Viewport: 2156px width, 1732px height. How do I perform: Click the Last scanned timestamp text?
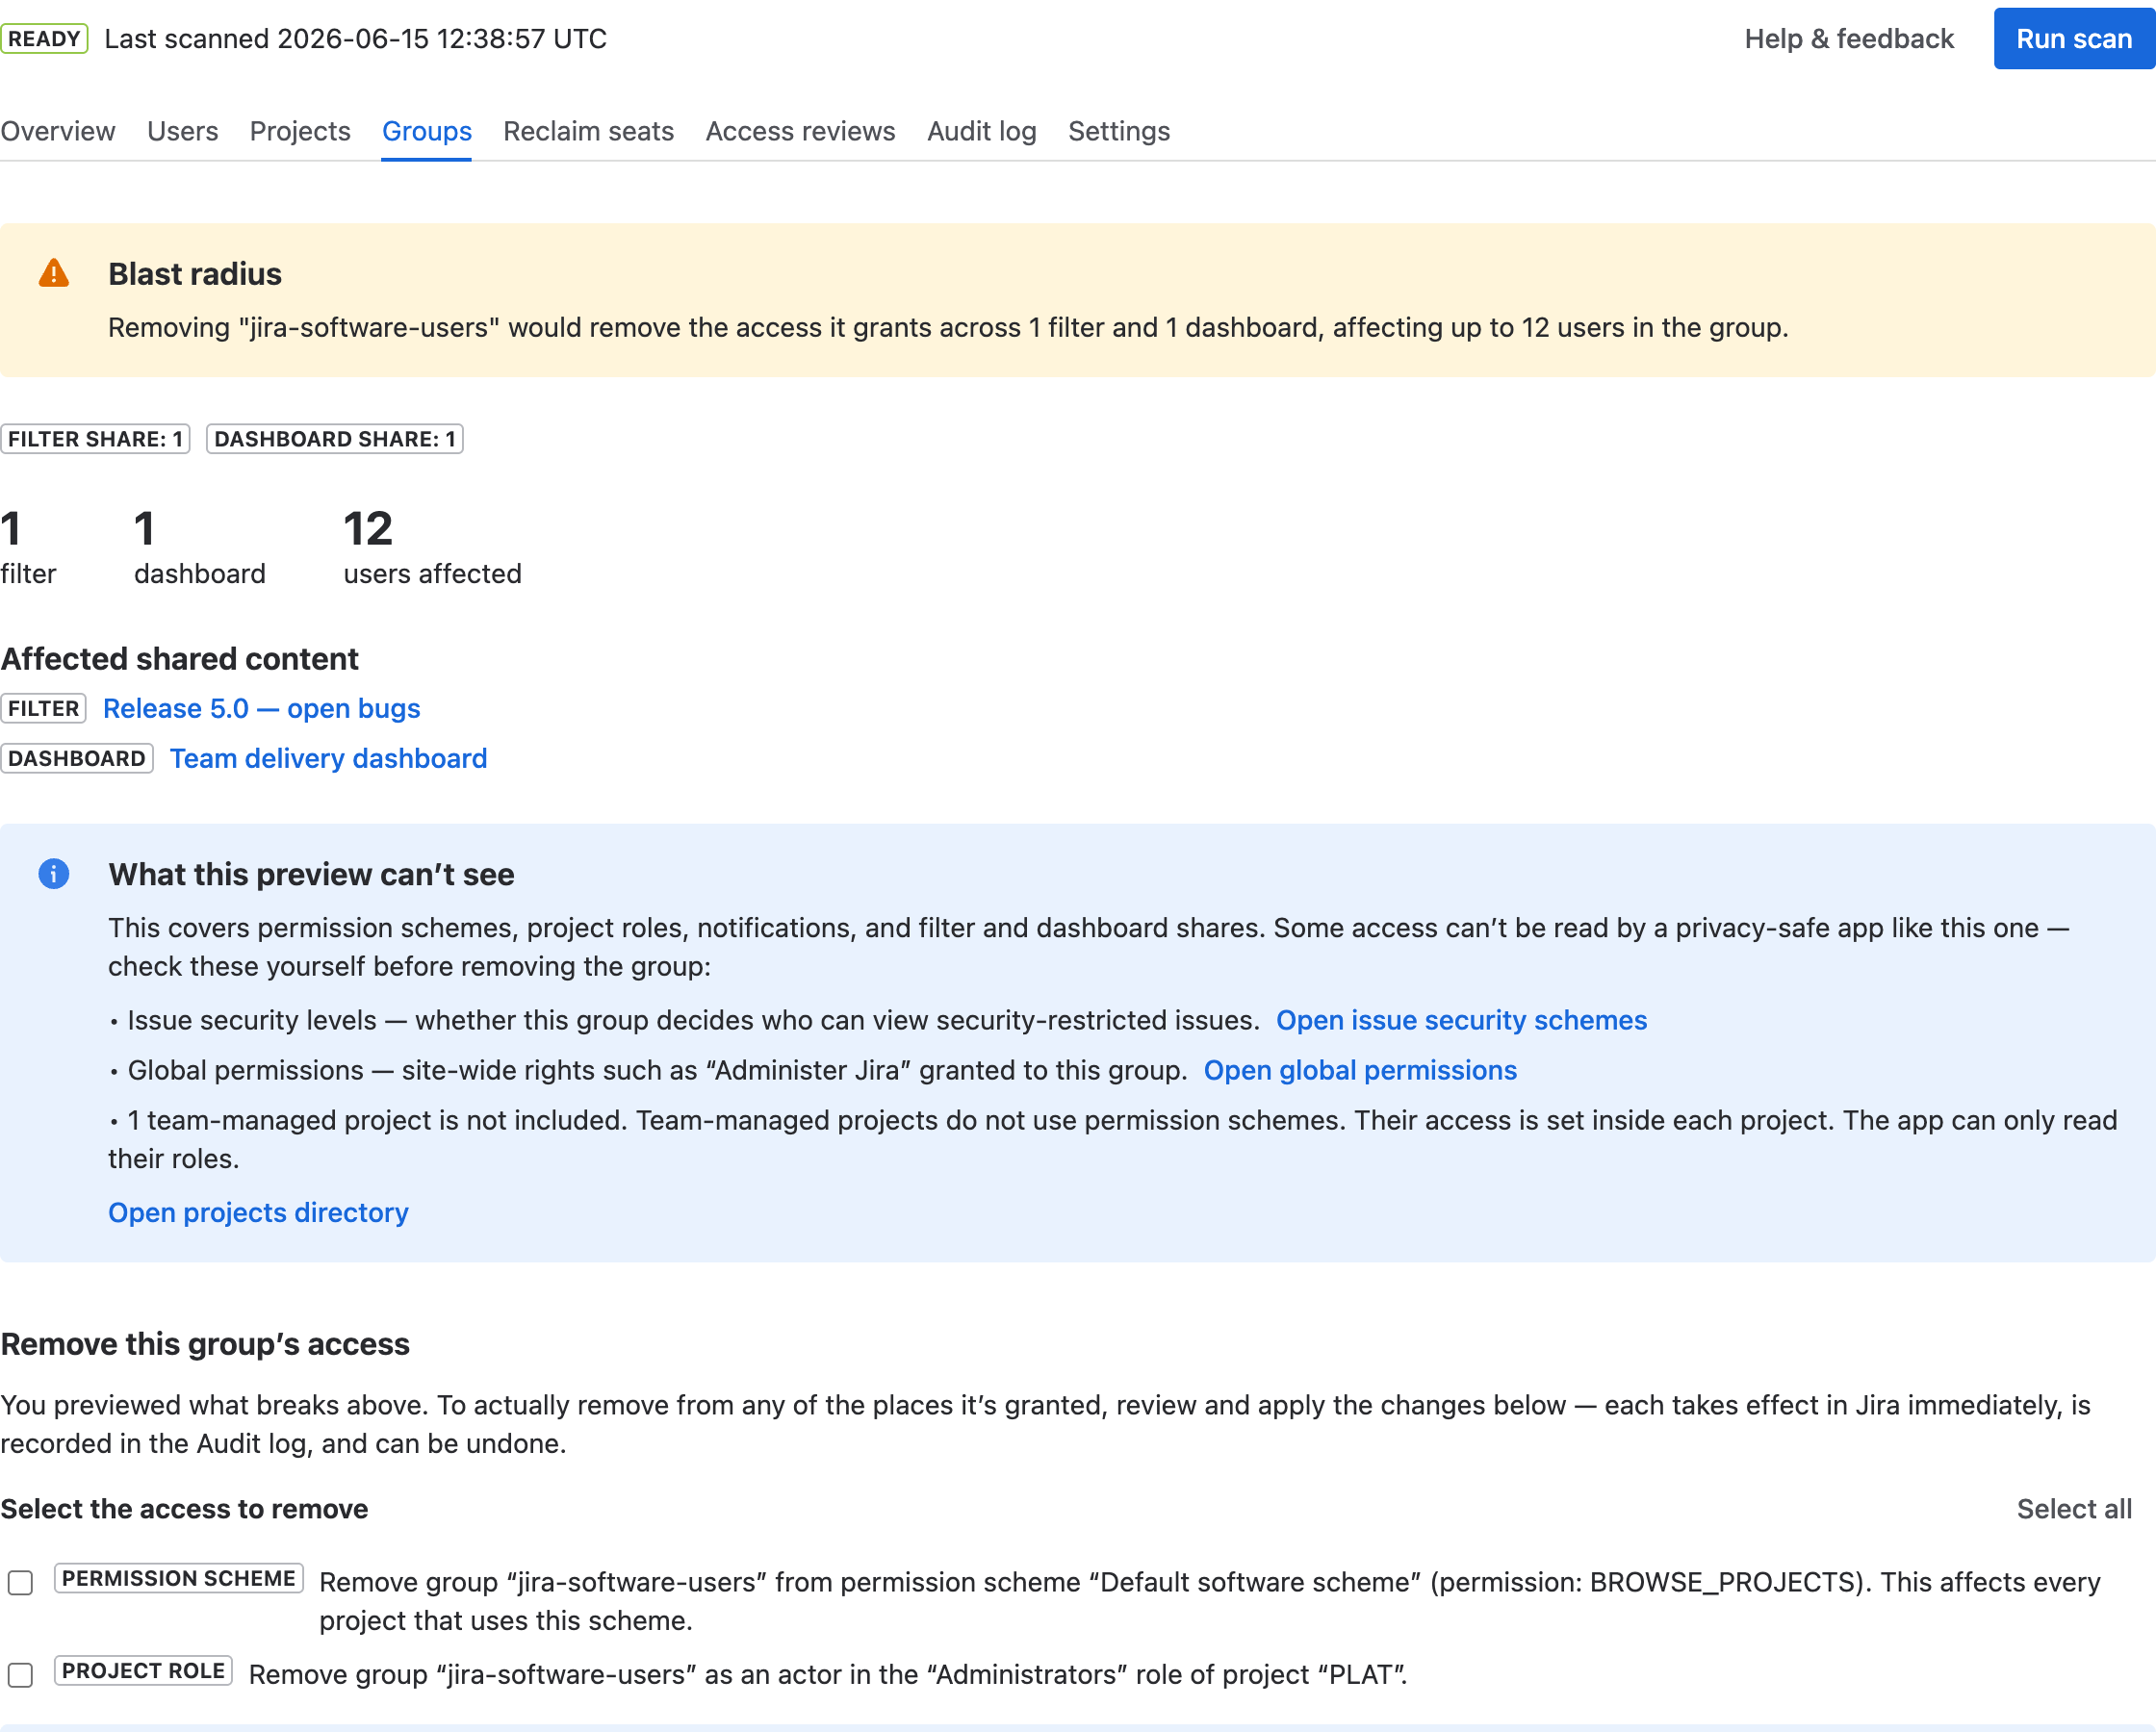[x=356, y=39]
